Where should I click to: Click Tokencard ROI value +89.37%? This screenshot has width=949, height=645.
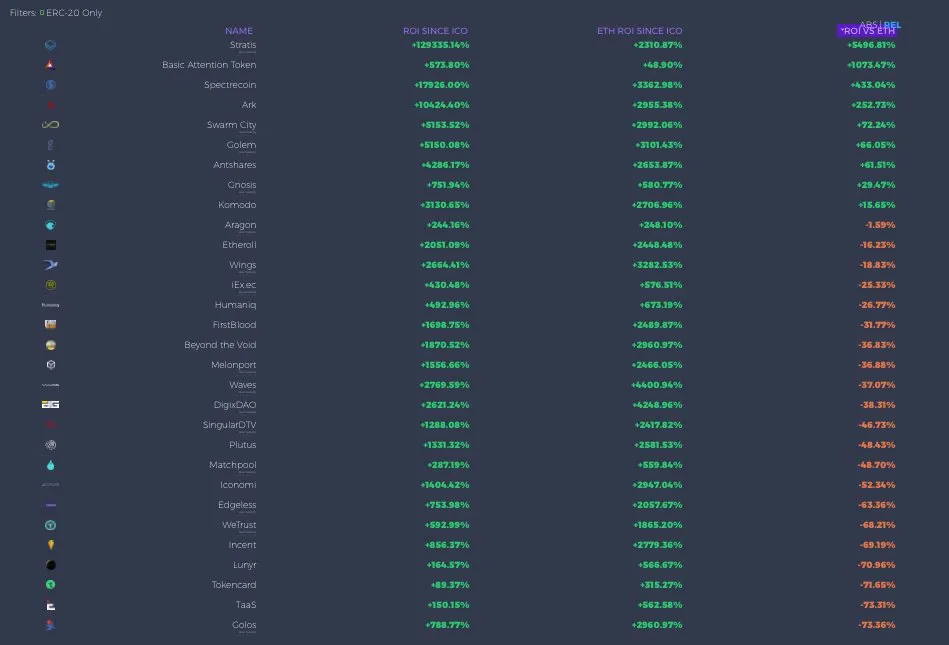tap(450, 585)
